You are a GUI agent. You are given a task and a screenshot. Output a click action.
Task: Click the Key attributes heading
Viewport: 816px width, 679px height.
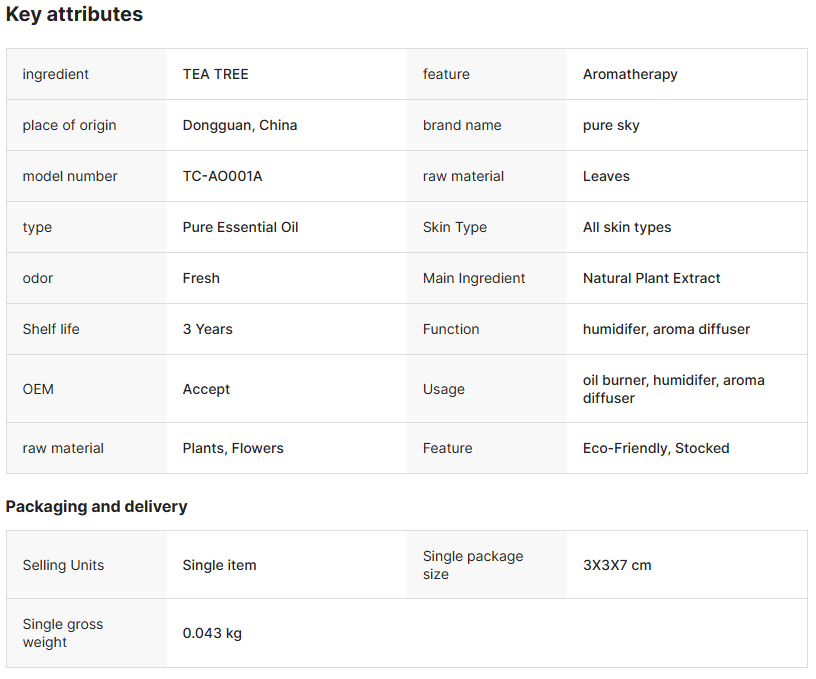(x=74, y=15)
